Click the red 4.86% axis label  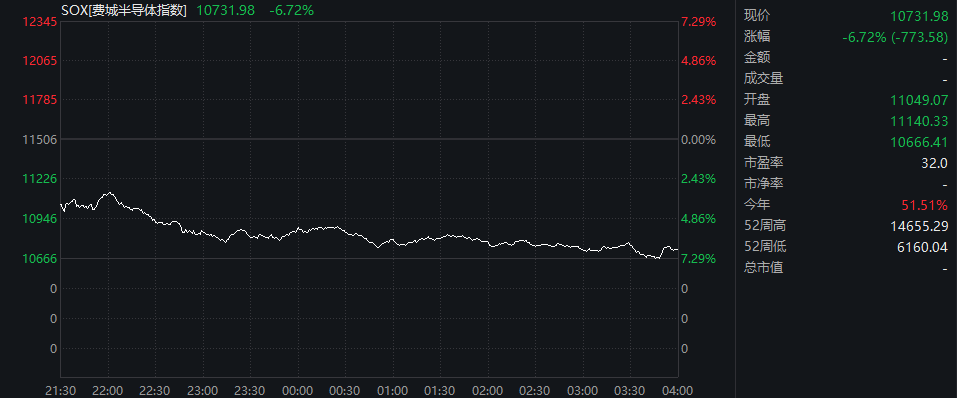pos(699,61)
